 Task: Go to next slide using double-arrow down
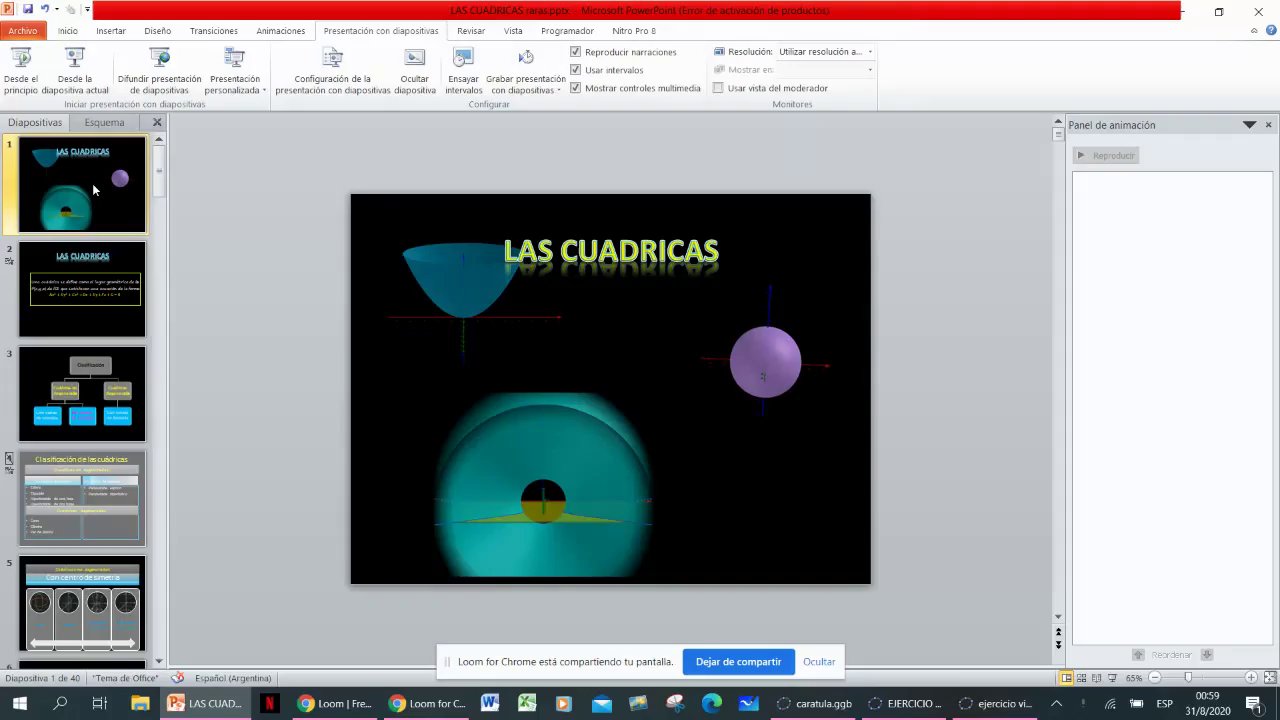tap(1059, 645)
